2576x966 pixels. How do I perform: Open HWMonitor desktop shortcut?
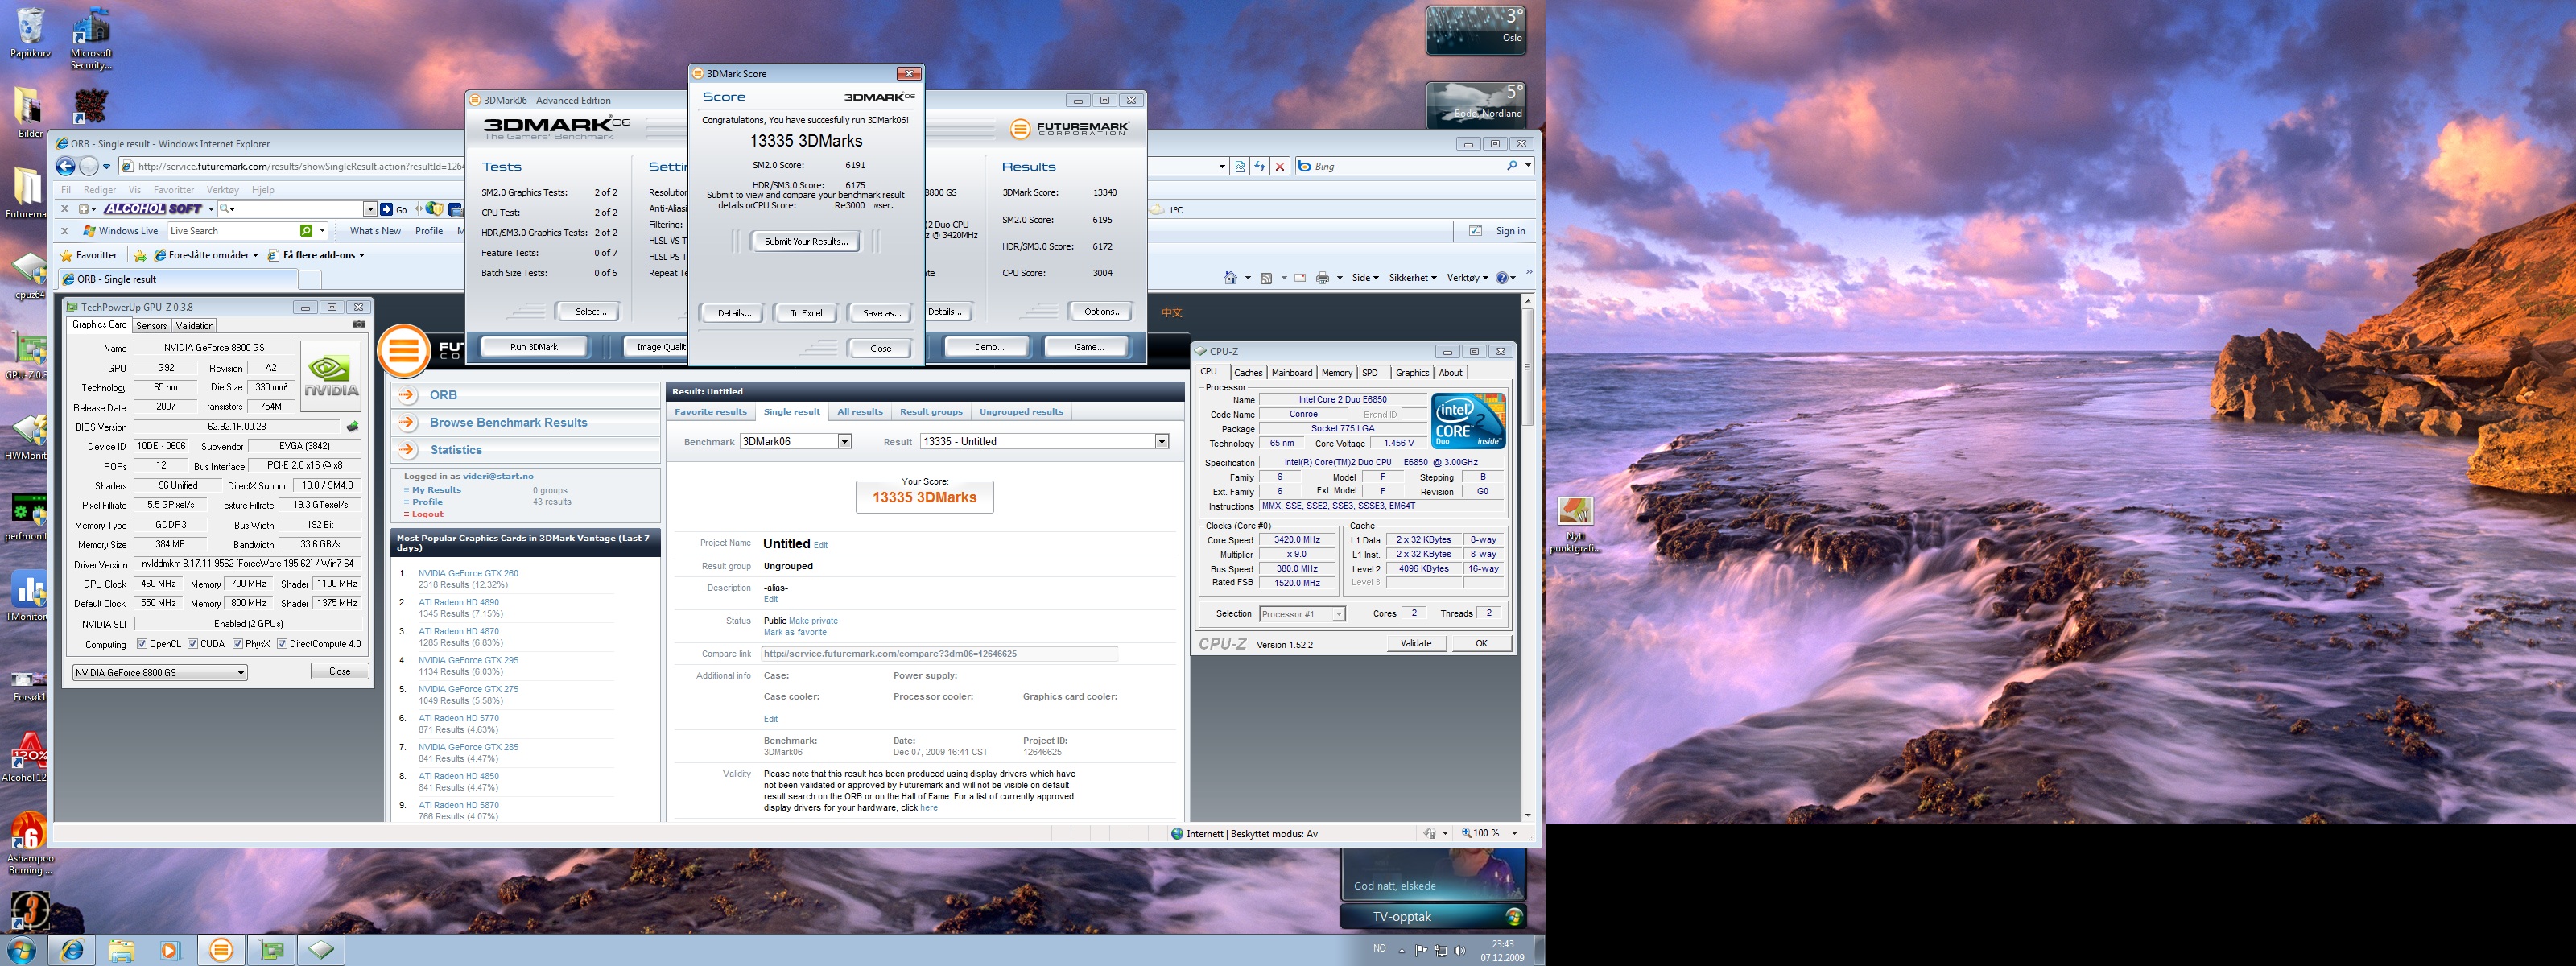pyautogui.click(x=27, y=437)
